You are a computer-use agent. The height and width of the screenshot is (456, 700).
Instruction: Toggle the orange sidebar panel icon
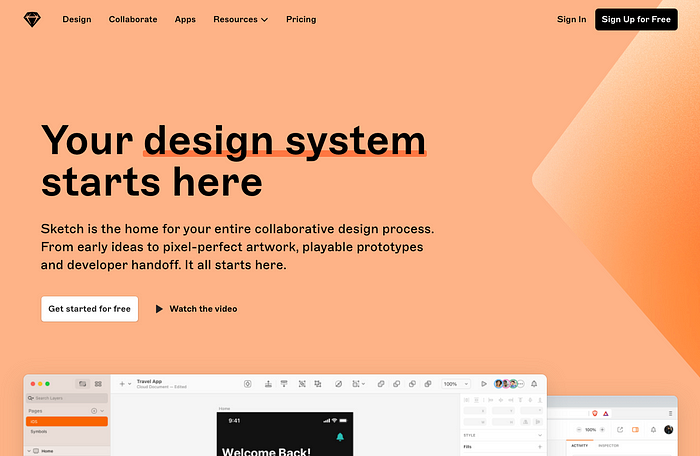coord(635,430)
